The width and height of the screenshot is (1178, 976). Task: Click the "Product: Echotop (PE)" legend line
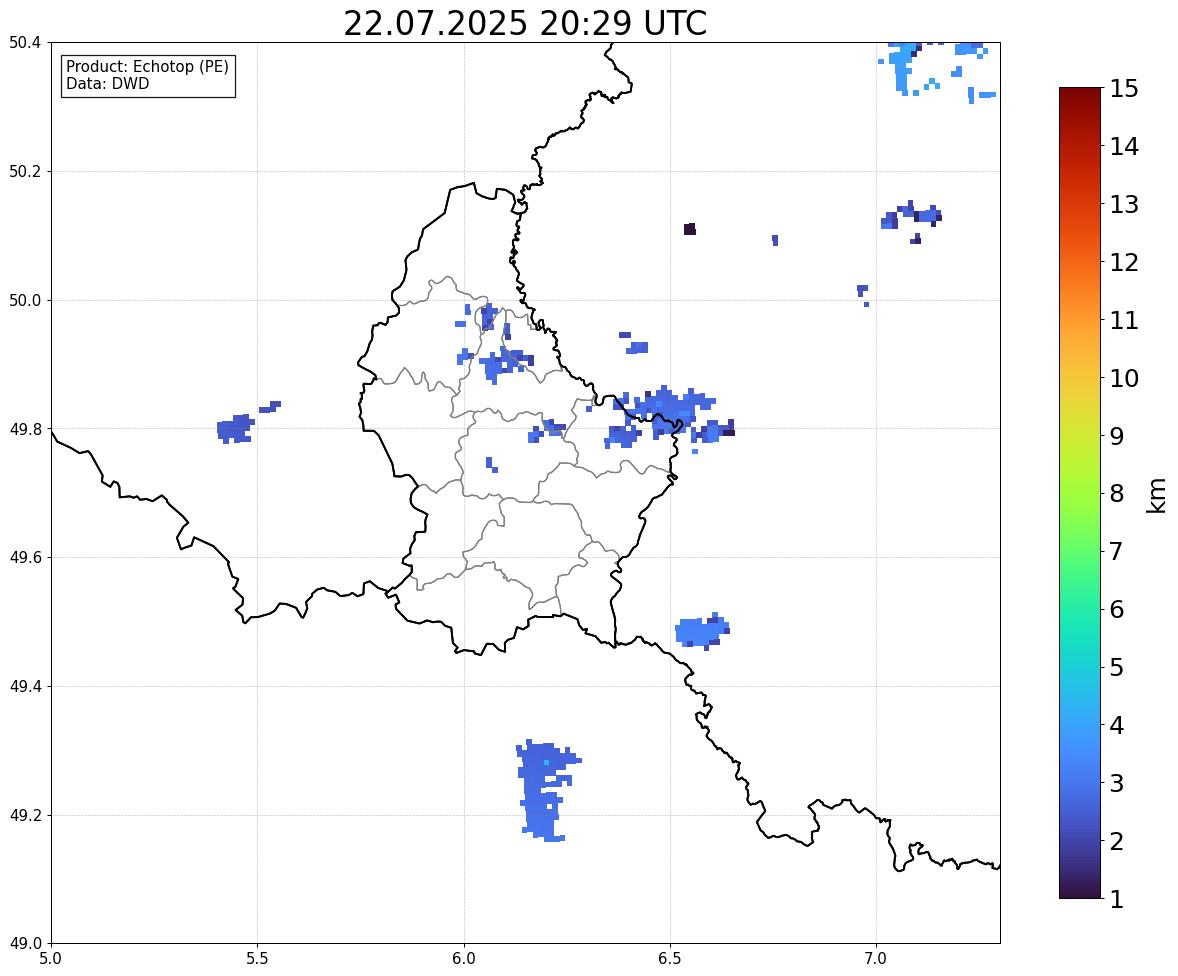[x=147, y=67]
